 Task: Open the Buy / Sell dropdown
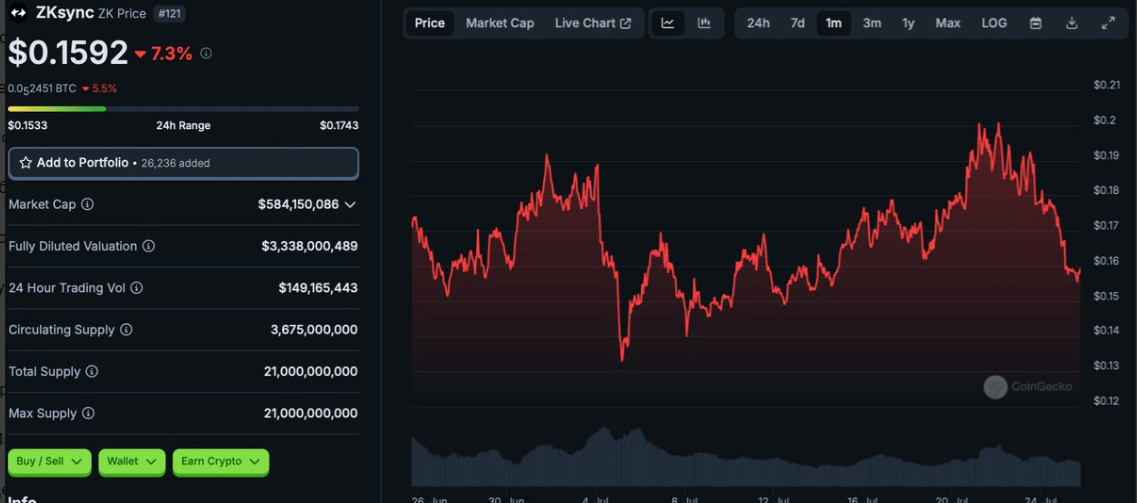pos(49,461)
